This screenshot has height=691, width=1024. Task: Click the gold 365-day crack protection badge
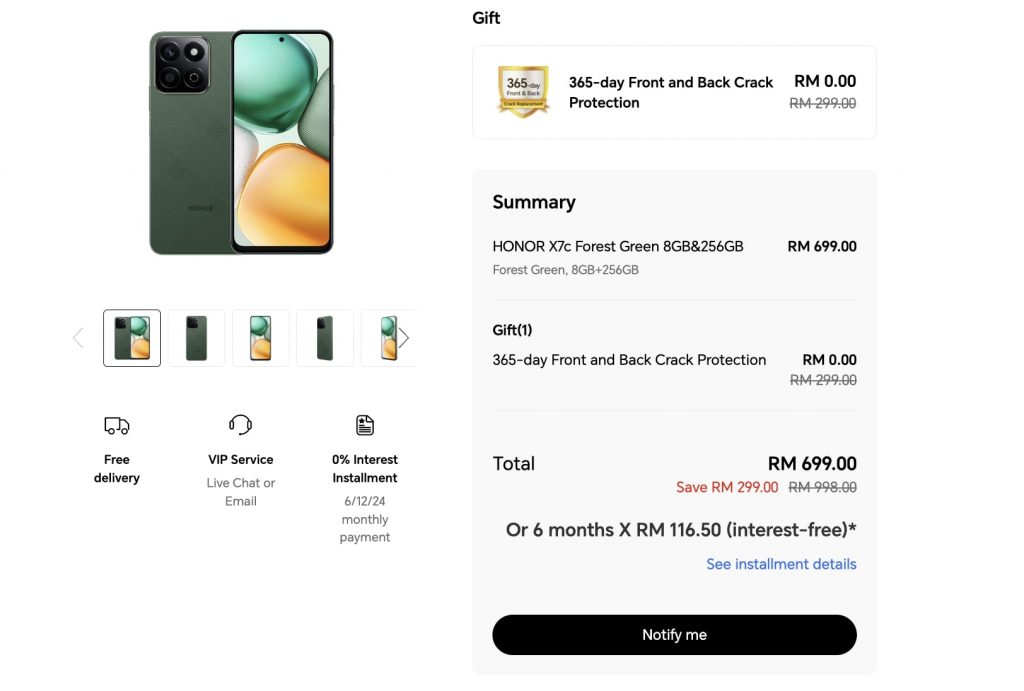[523, 91]
